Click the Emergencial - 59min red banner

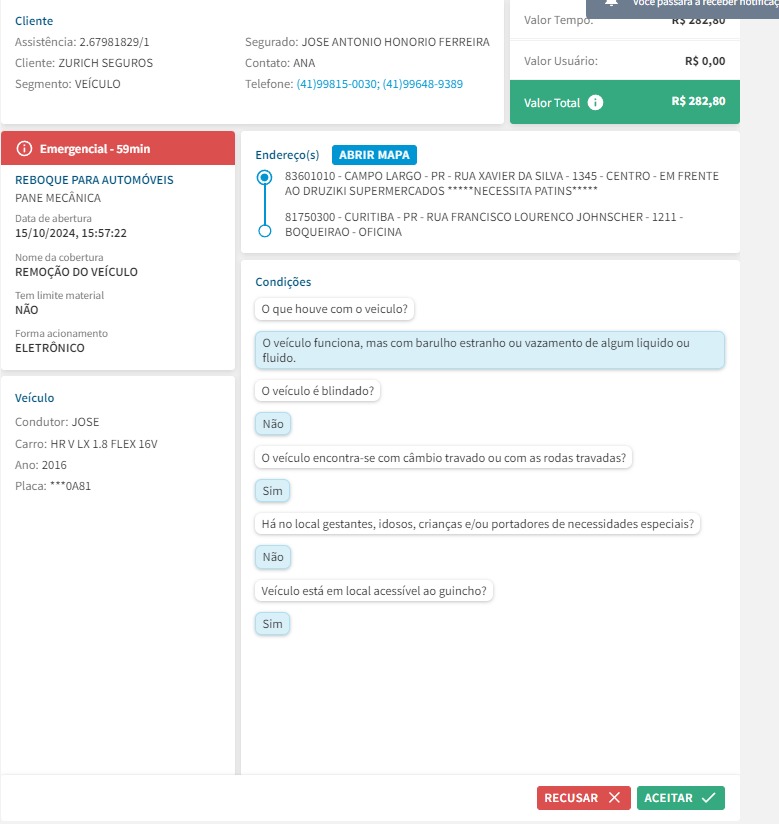pos(118,149)
